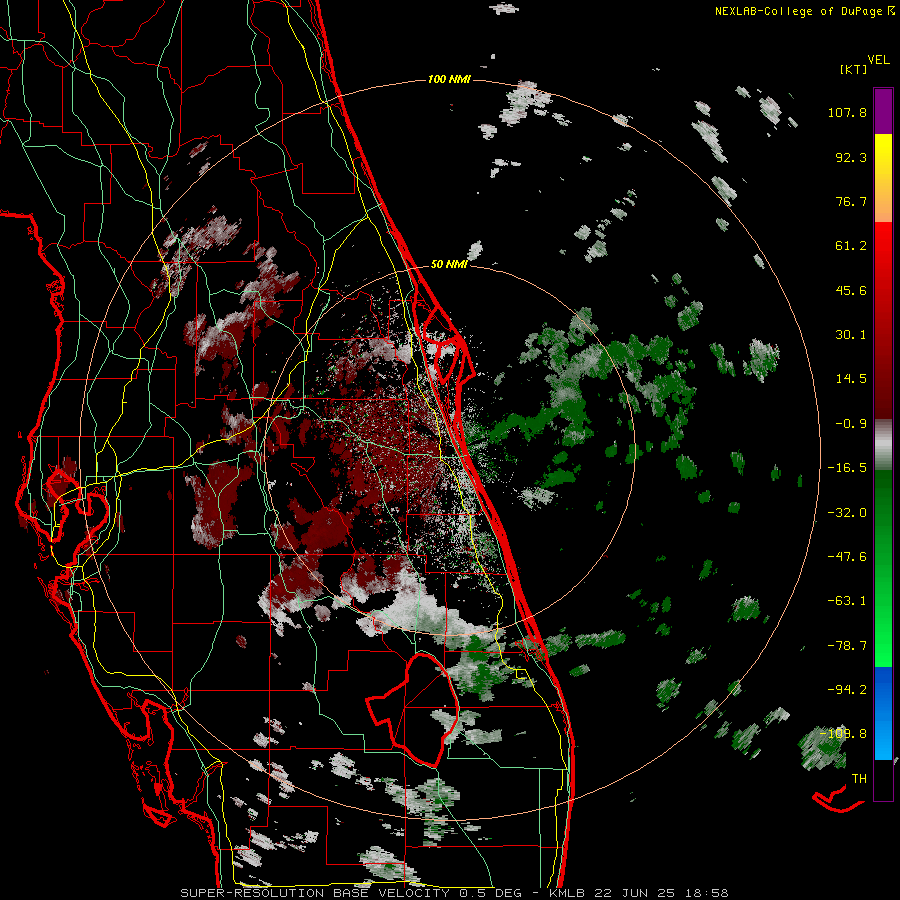Viewport: 900px width, 900px height.
Task: Click the [KT] units label
Action: coord(853,69)
